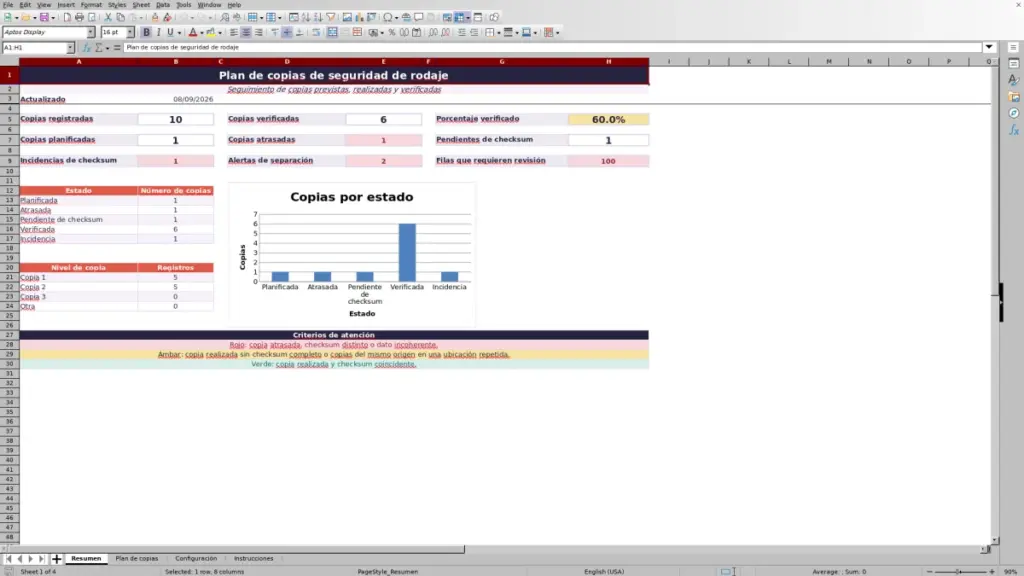Click the Copias por estado chart
Image resolution: width=1024 pixels, height=576 pixels.
[351, 255]
